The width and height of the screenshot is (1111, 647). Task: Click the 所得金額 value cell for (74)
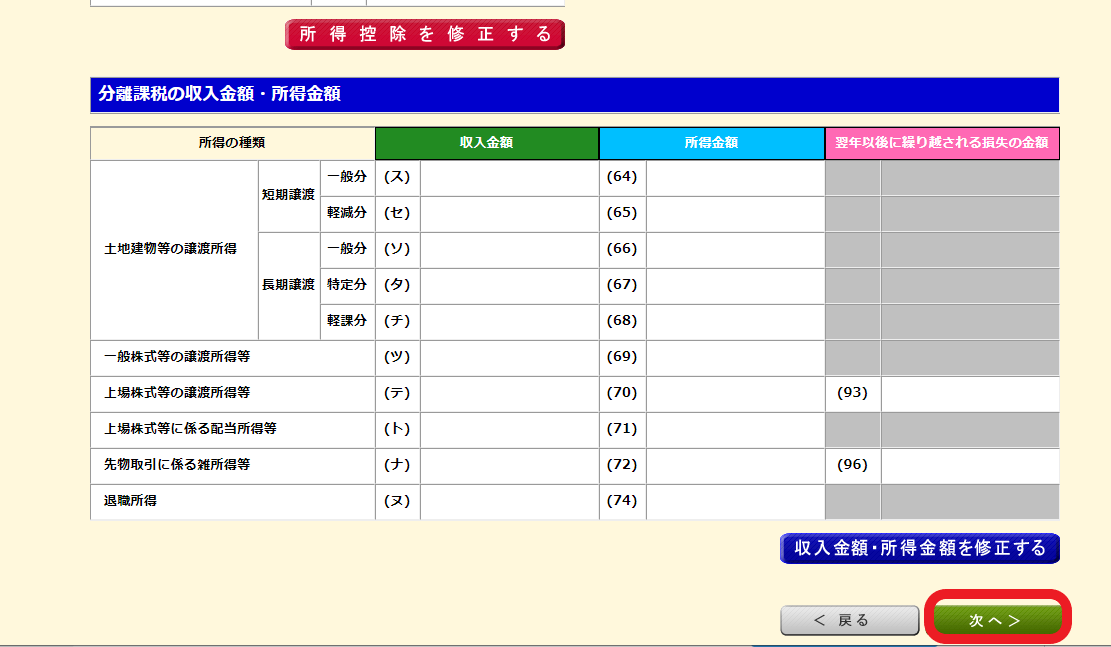point(735,502)
